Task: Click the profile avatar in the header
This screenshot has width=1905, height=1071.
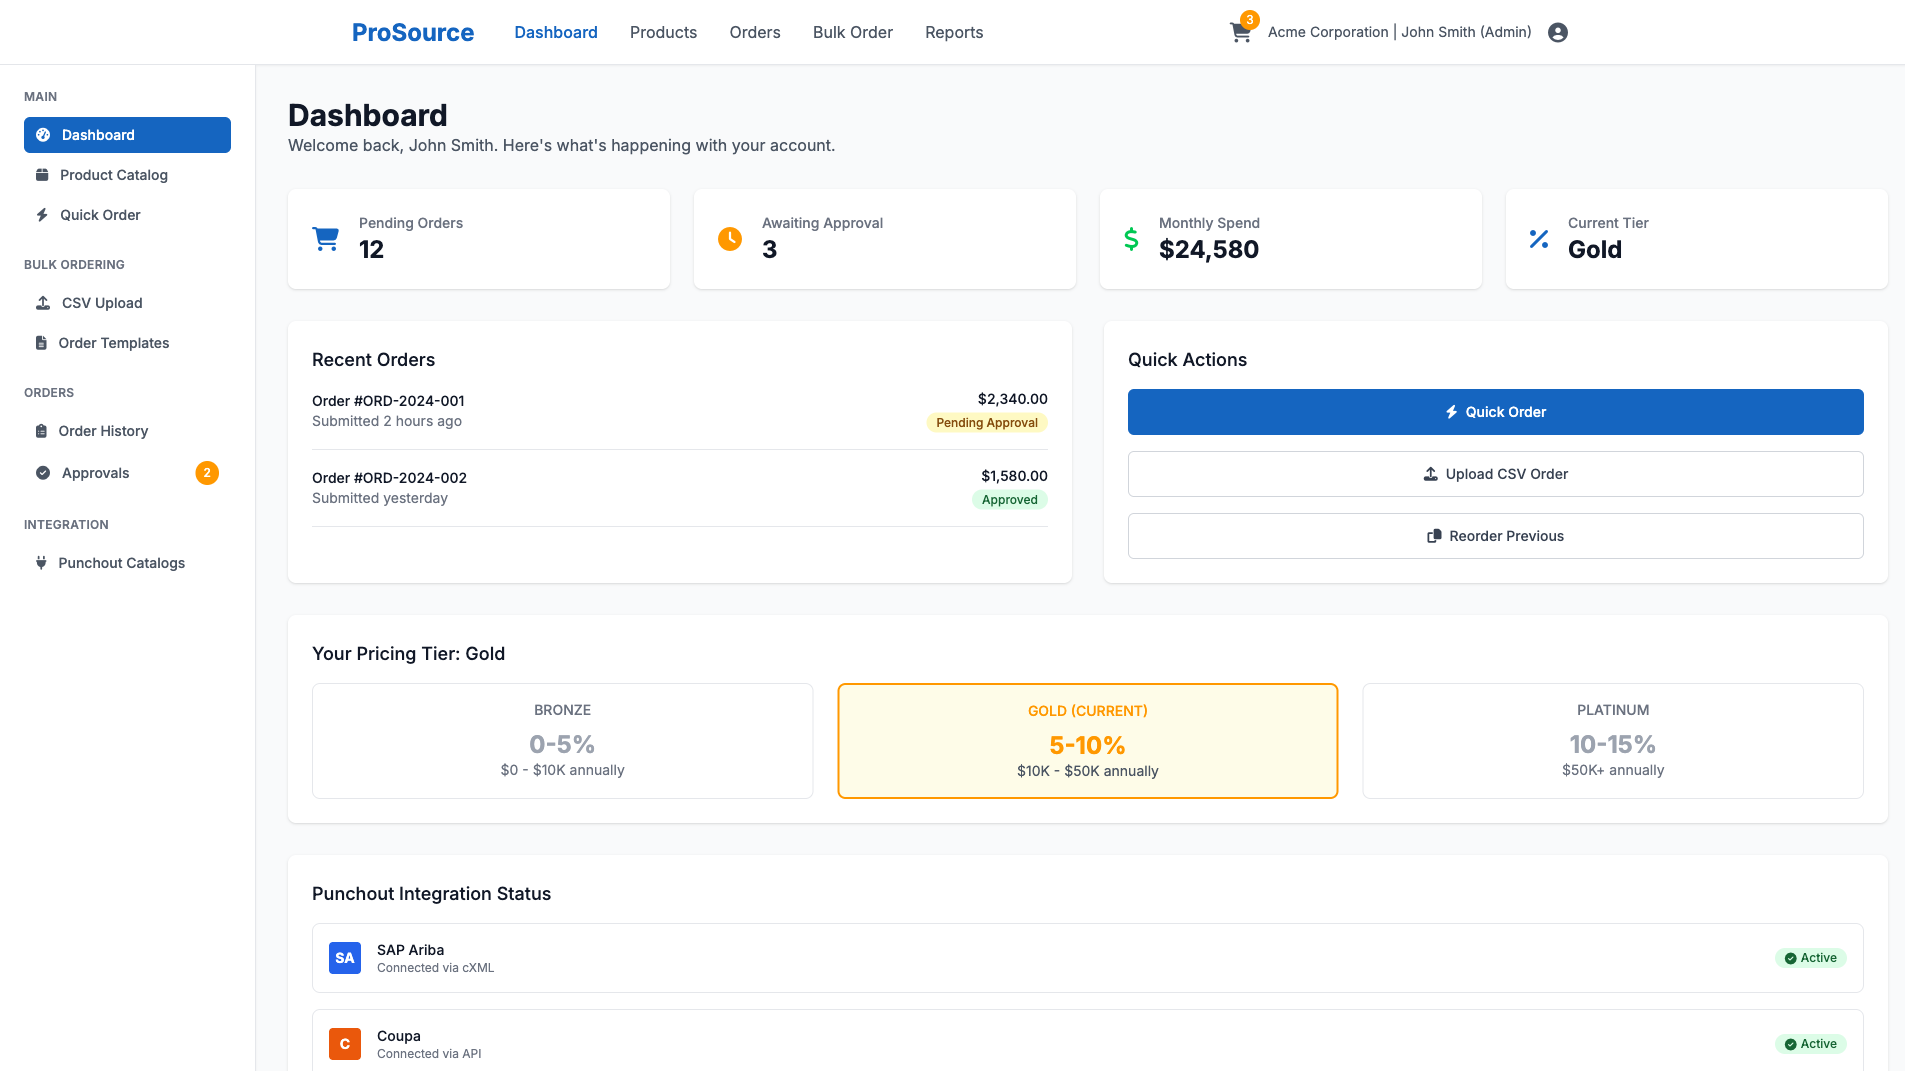Action: click(1557, 31)
